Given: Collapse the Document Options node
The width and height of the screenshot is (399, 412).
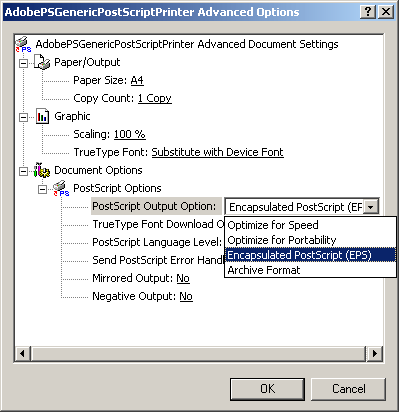Looking at the screenshot, I should coord(23,171).
